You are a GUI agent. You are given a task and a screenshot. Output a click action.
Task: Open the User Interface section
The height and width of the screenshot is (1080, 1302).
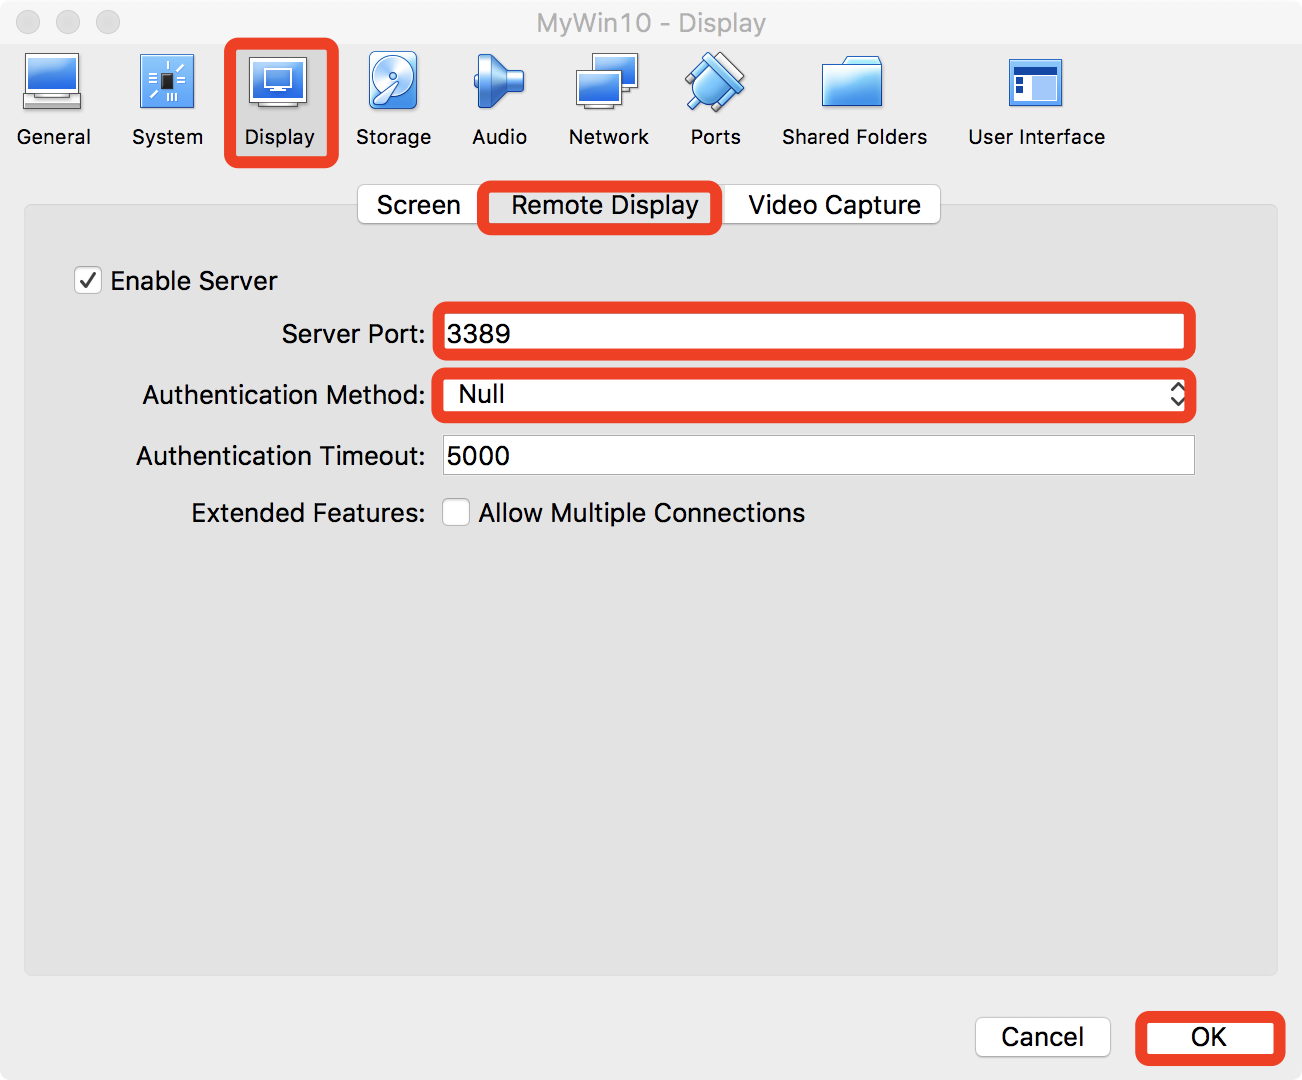[1036, 100]
